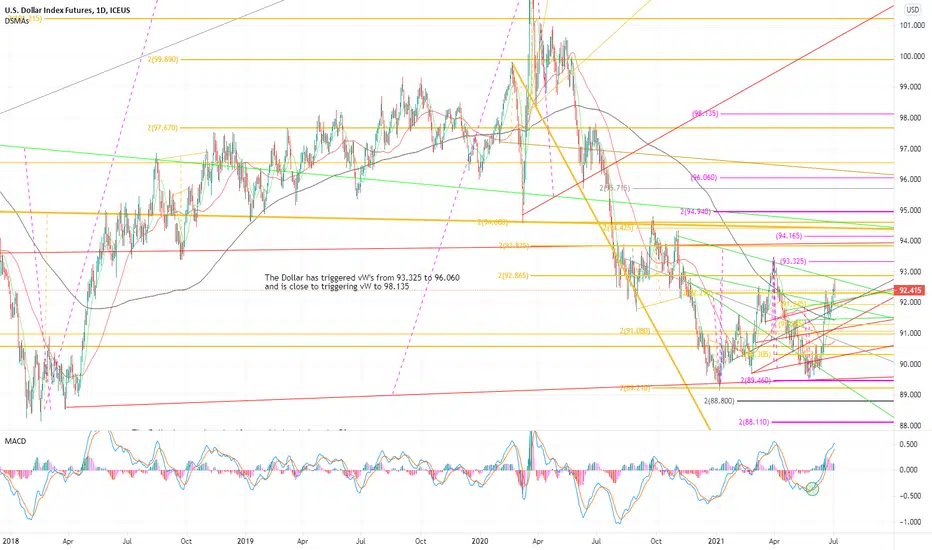The width and height of the screenshot is (932, 550).
Task: Click the Dollar vW trigger annotation text
Action: (x=362, y=282)
